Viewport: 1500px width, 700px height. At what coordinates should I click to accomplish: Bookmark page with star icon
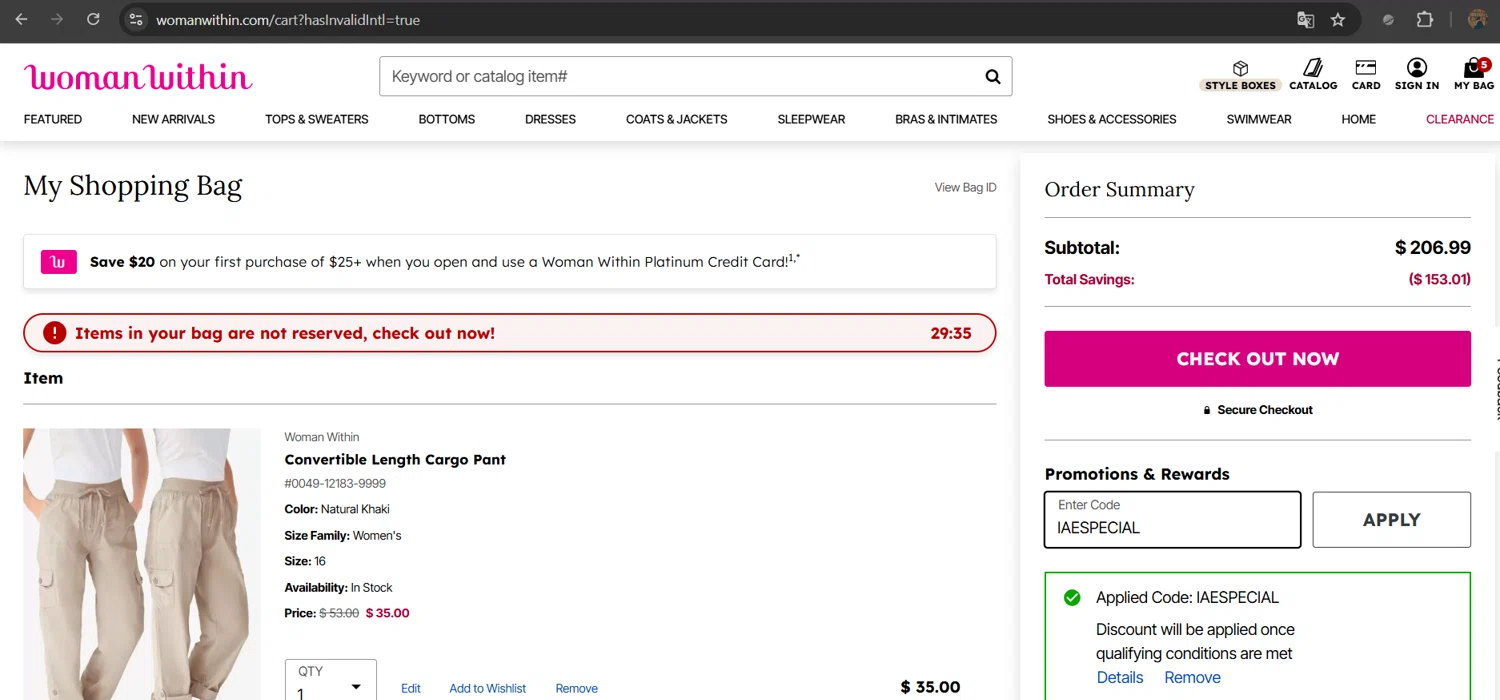point(1338,20)
